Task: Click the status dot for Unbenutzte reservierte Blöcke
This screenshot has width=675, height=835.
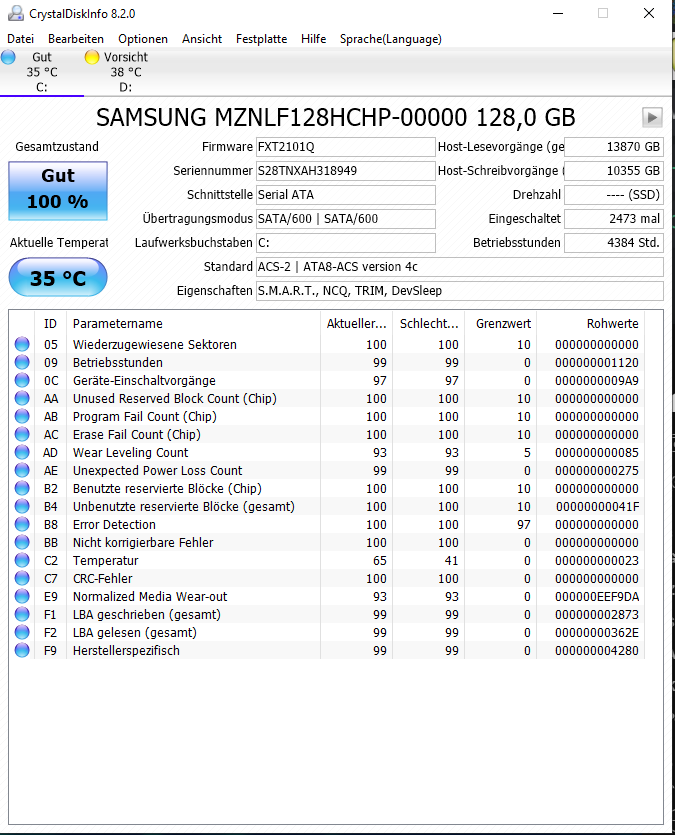Action: coord(22,506)
